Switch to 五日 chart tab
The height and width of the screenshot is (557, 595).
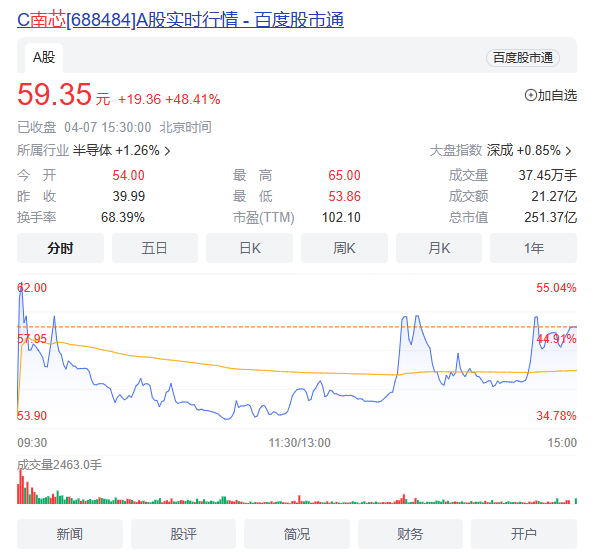coord(155,248)
